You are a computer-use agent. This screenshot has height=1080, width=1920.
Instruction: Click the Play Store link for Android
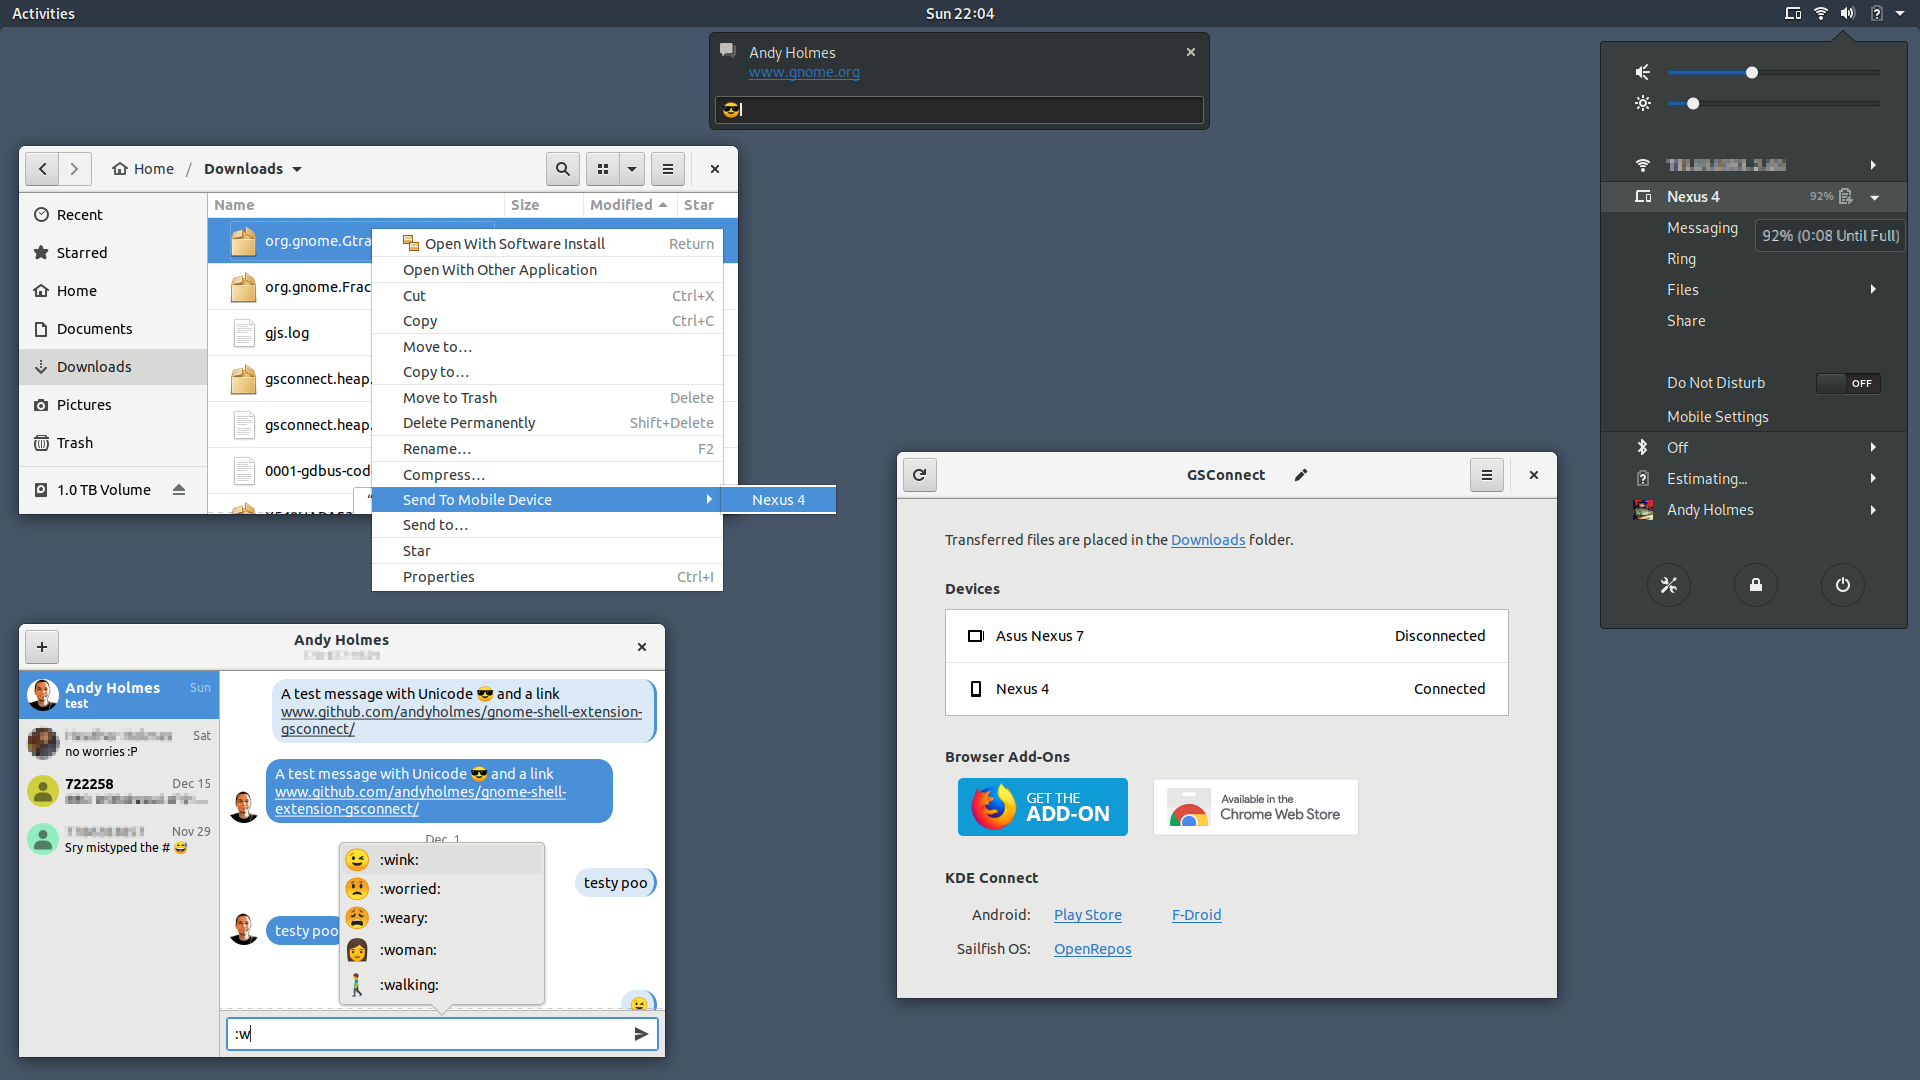pyautogui.click(x=1087, y=914)
